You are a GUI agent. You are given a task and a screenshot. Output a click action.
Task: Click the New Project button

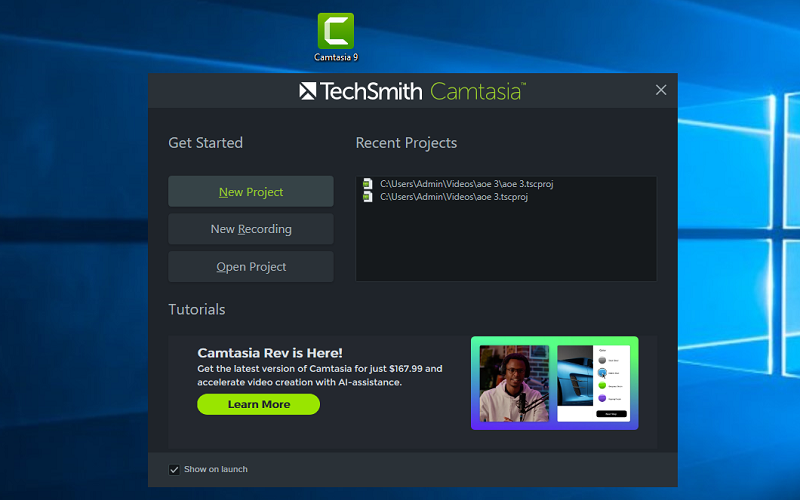[x=251, y=191]
